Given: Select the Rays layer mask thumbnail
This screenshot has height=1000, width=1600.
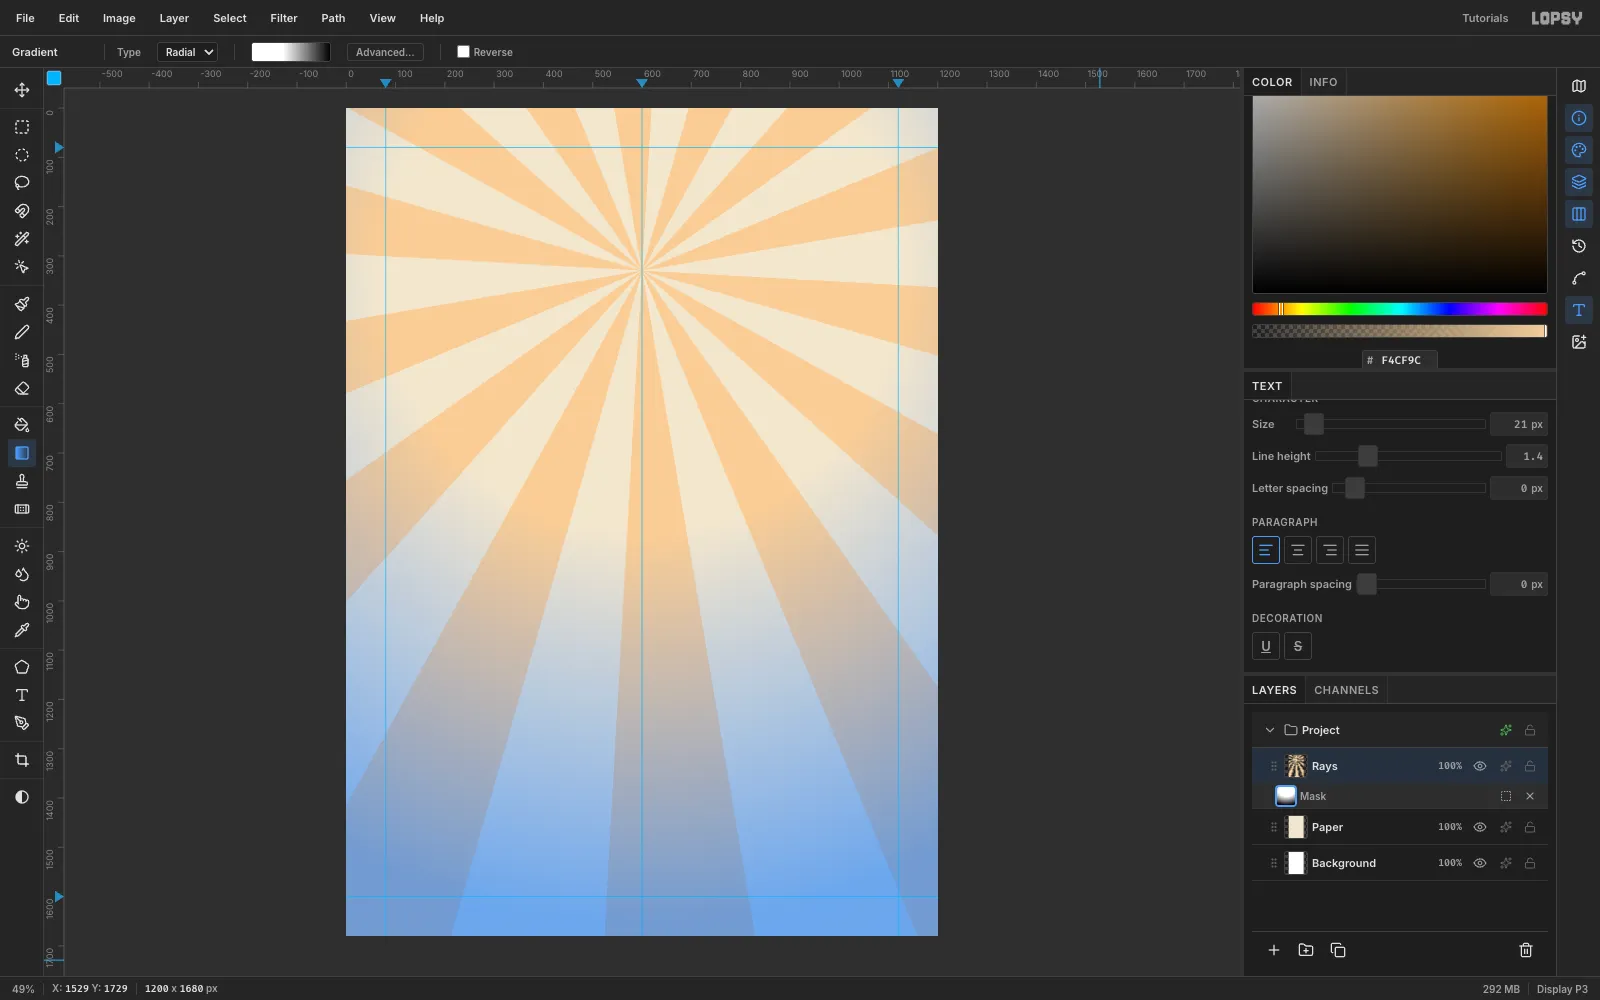Looking at the screenshot, I should coord(1286,796).
